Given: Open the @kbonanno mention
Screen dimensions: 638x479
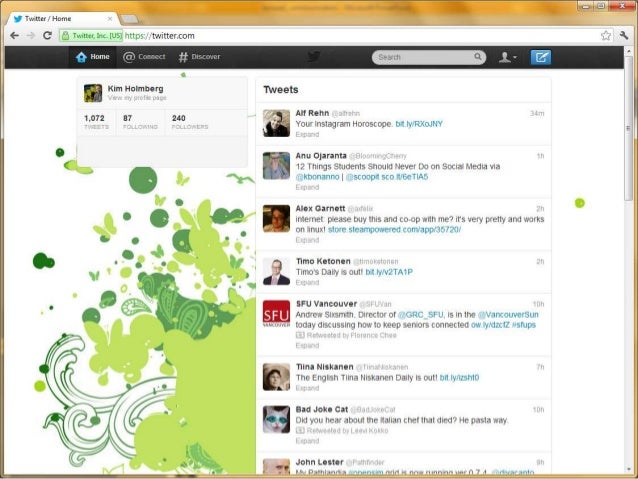Looking at the screenshot, I should (317, 177).
